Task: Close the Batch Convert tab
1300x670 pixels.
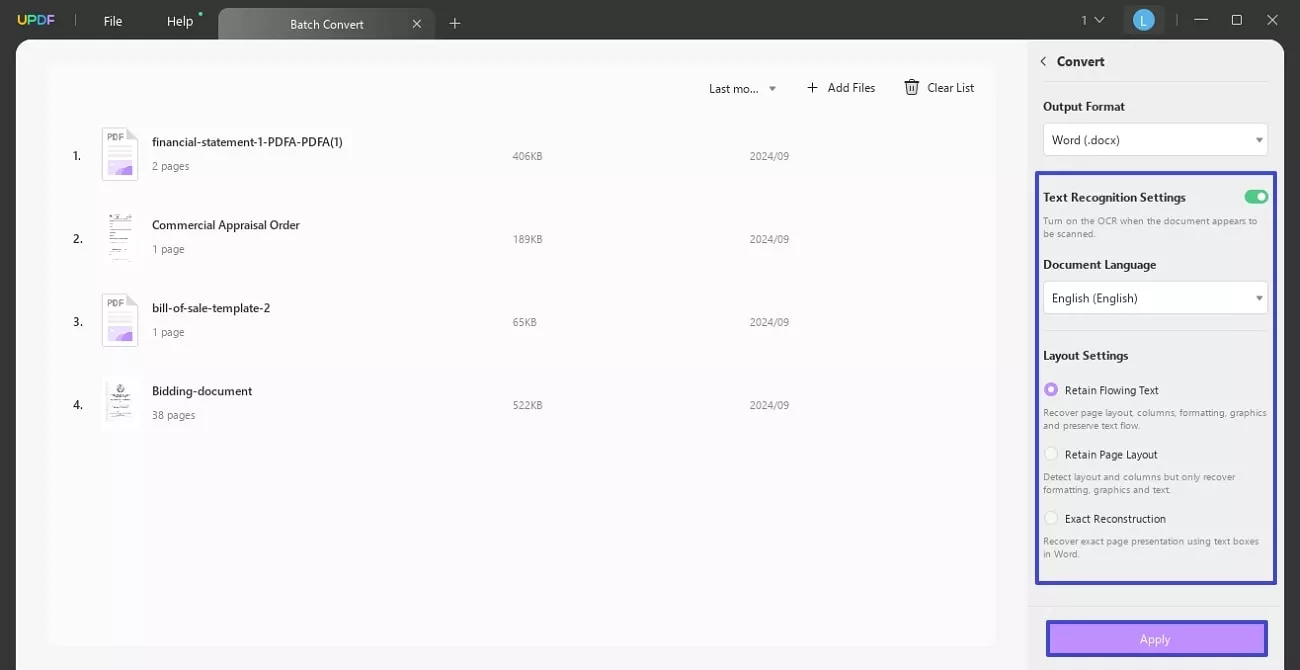Action: (417, 23)
